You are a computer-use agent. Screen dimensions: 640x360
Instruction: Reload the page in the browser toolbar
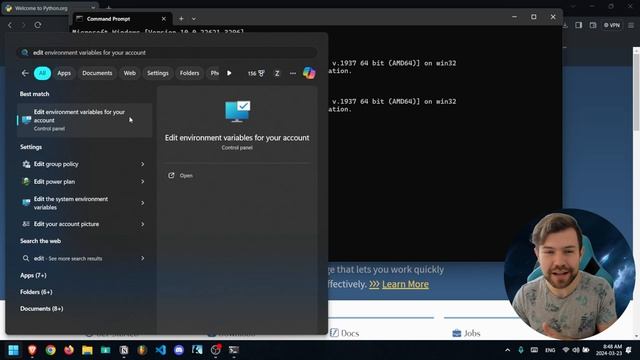click(x=38, y=25)
